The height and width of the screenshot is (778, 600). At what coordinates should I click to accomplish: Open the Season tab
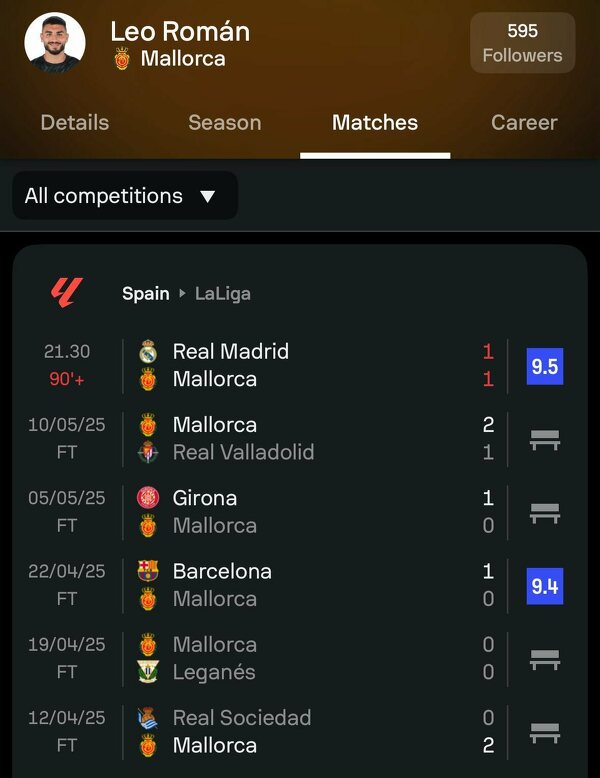coord(224,123)
